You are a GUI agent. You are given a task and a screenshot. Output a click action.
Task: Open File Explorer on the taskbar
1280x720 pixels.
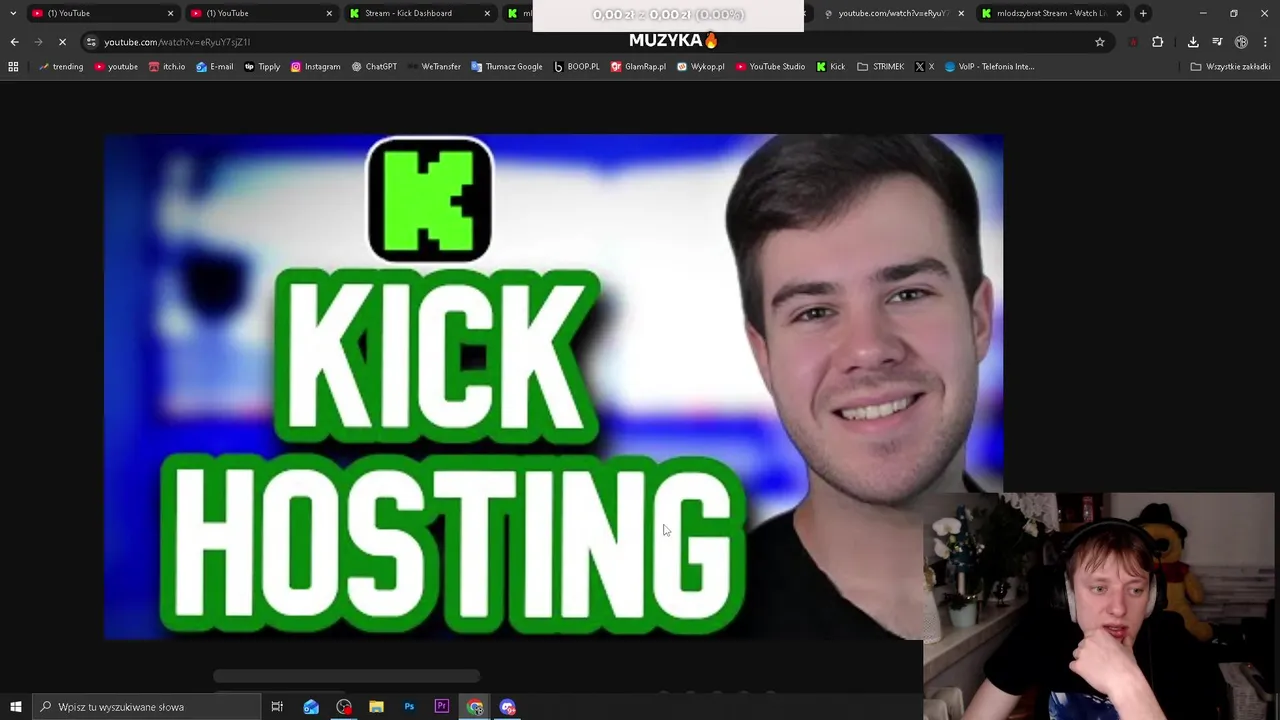click(x=376, y=707)
